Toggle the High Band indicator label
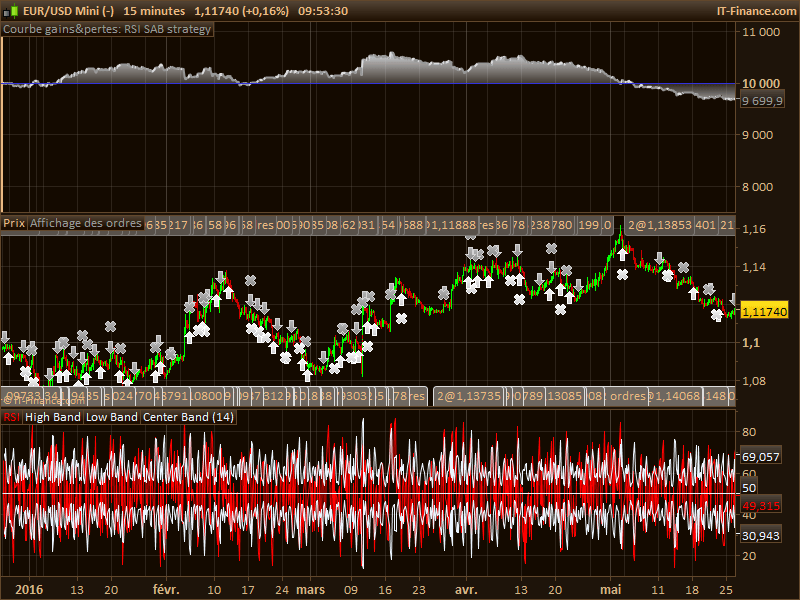800x600 pixels. (x=53, y=417)
